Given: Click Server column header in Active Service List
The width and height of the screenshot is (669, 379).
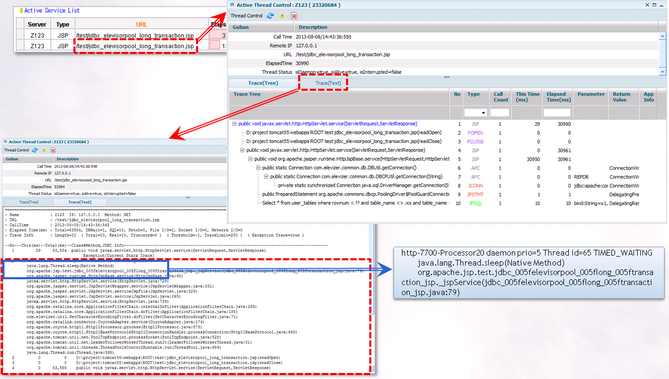Looking at the screenshot, I should 37,24.
